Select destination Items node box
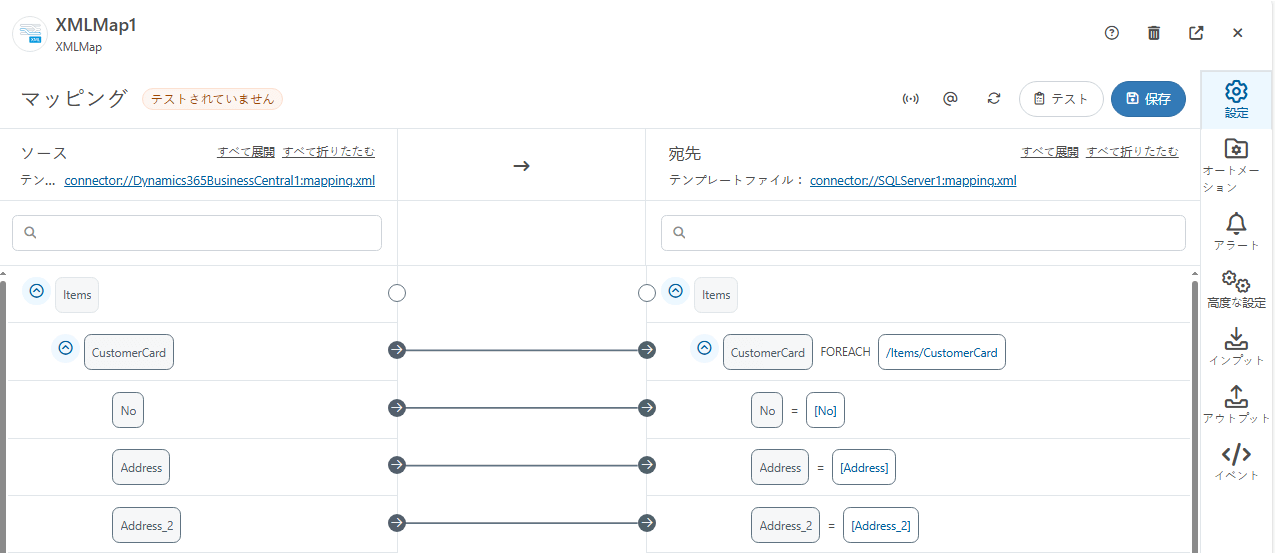 (x=716, y=295)
